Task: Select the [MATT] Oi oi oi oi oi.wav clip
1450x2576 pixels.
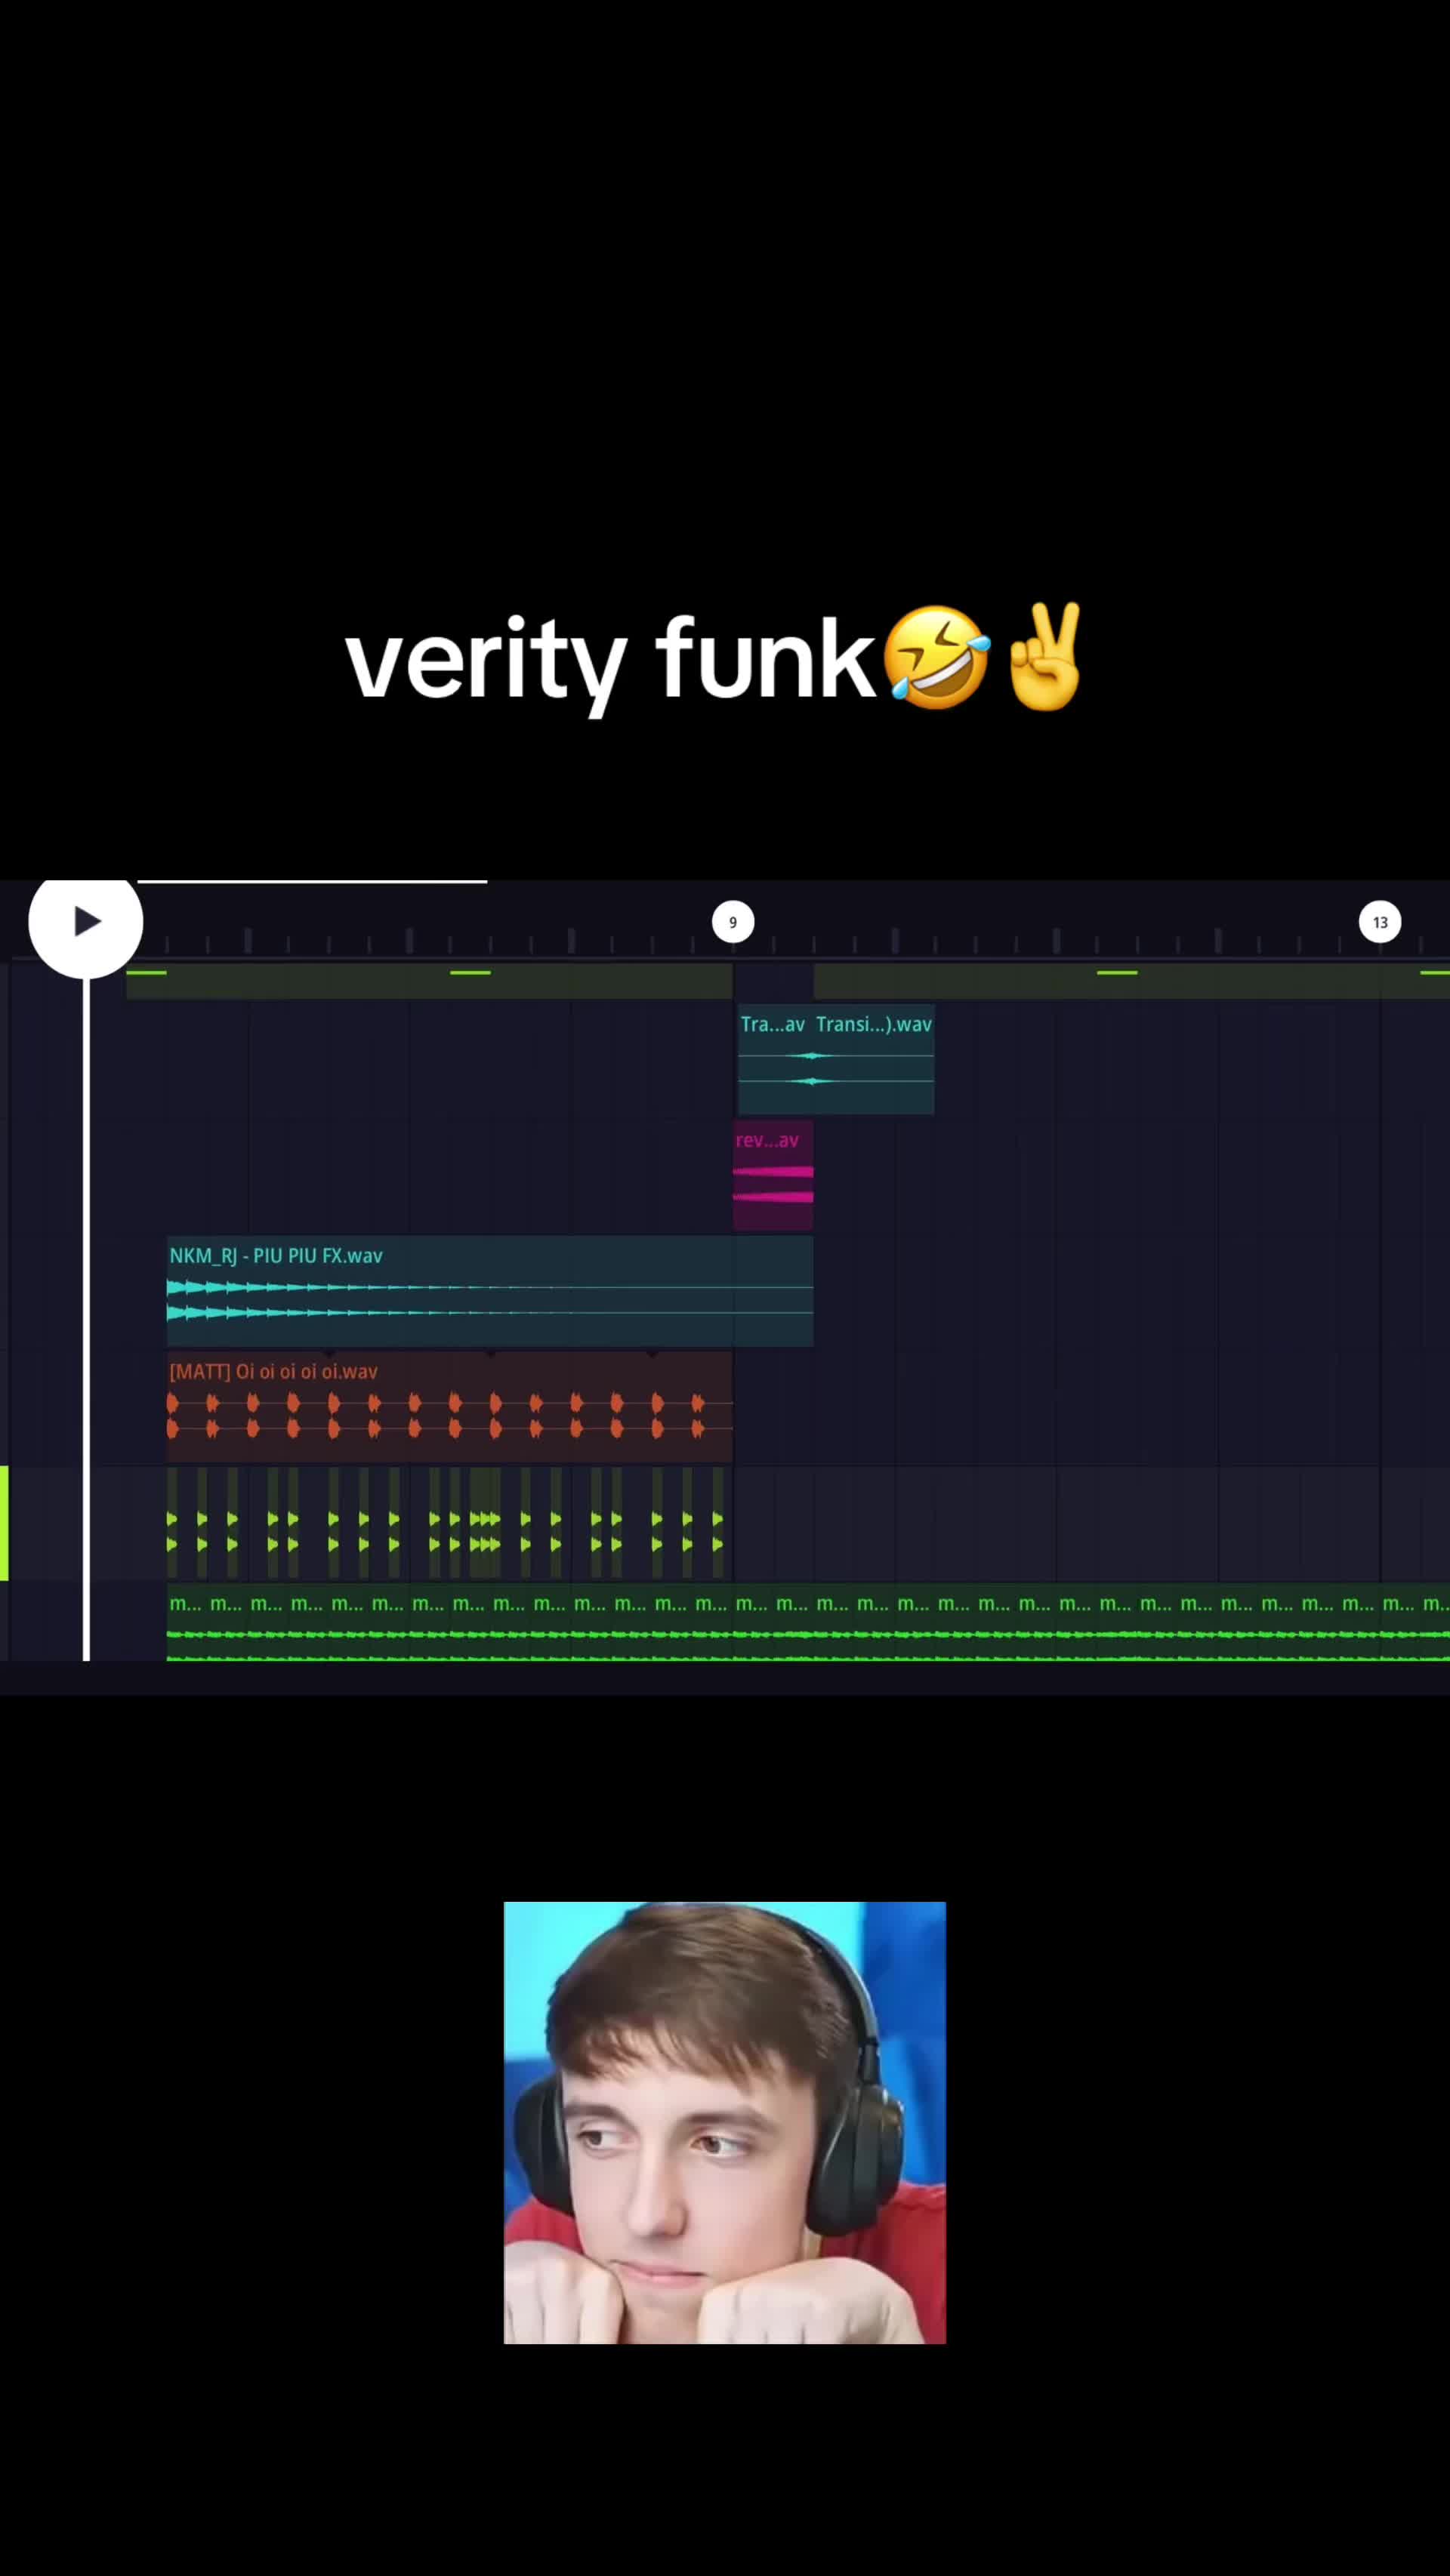Action: pos(449,1407)
